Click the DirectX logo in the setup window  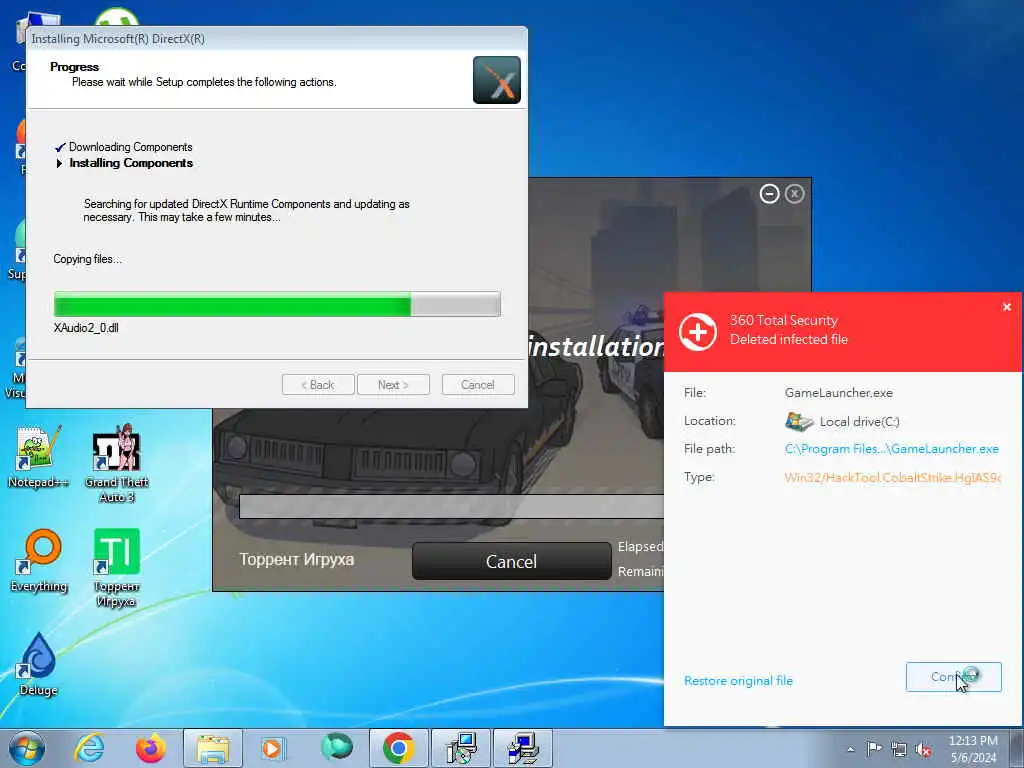point(497,80)
